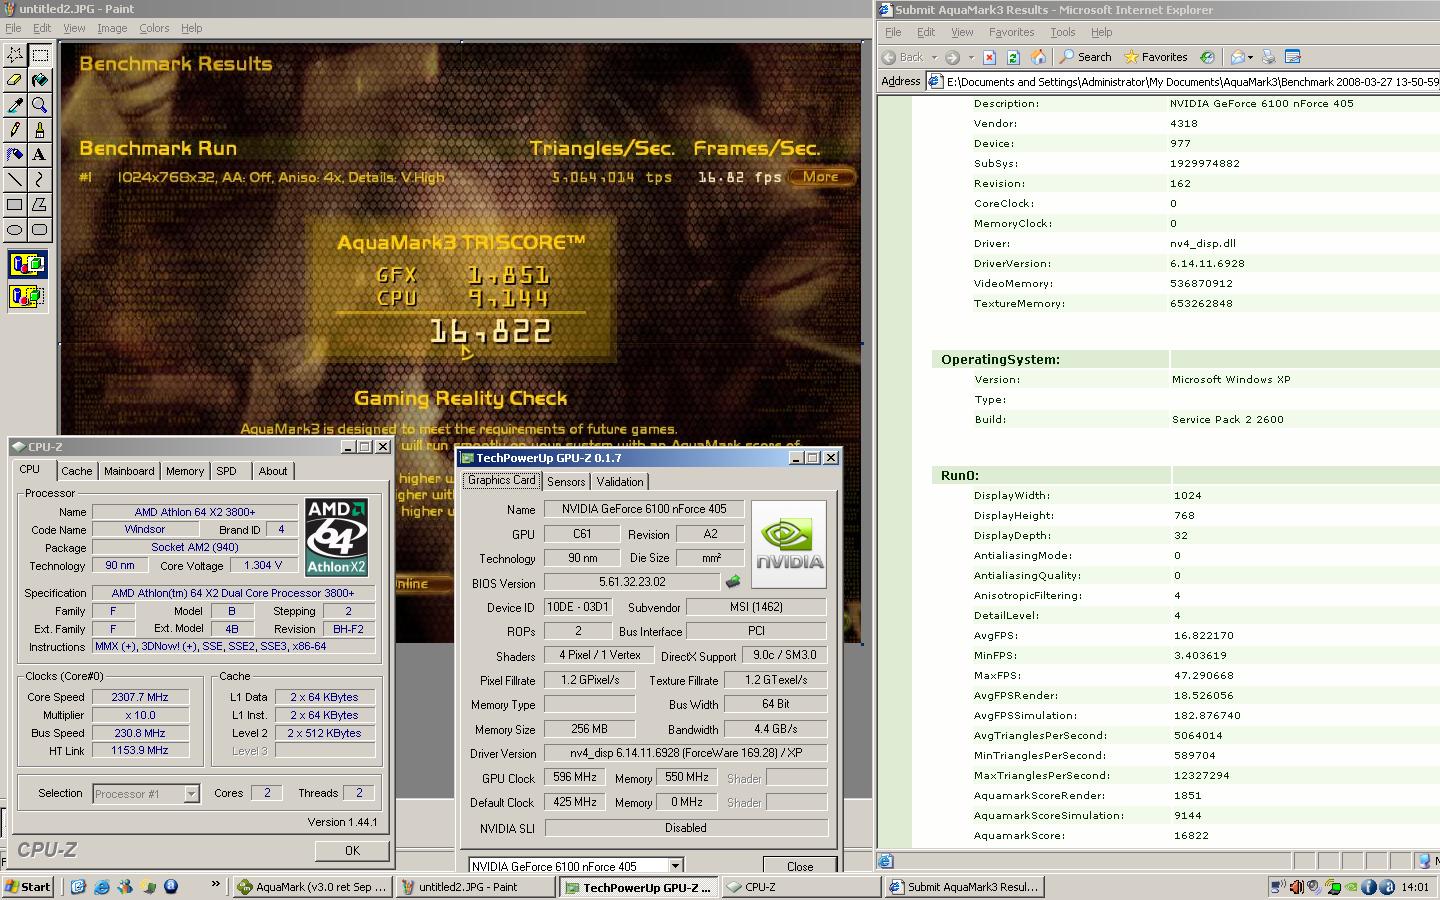Click the Service Pack 2 2600 build text
This screenshot has width=1440, height=900.
point(1228,419)
